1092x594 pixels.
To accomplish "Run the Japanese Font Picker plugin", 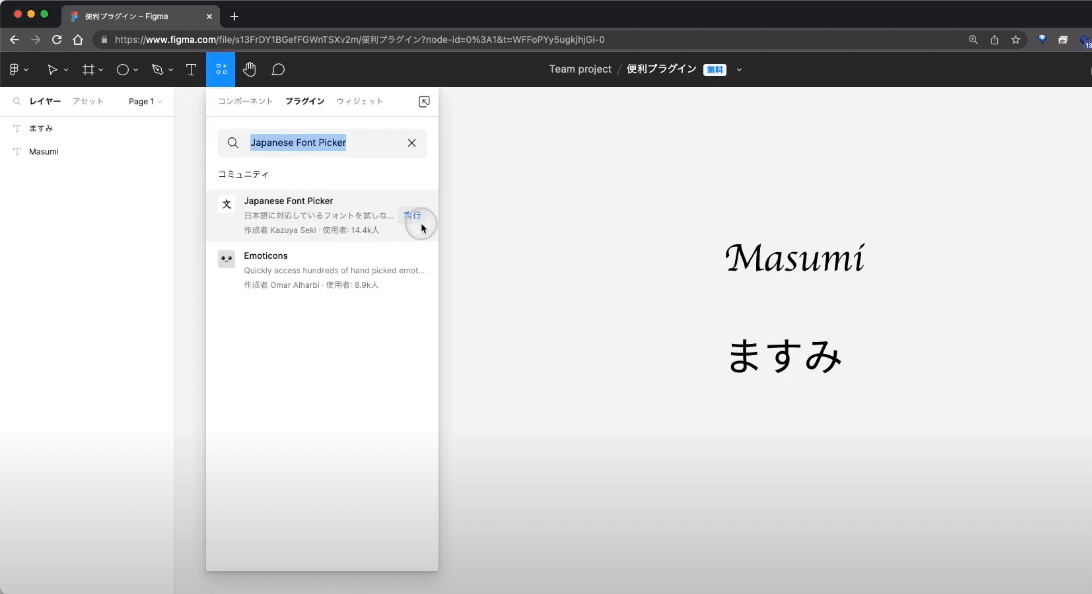I will pos(412,215).
